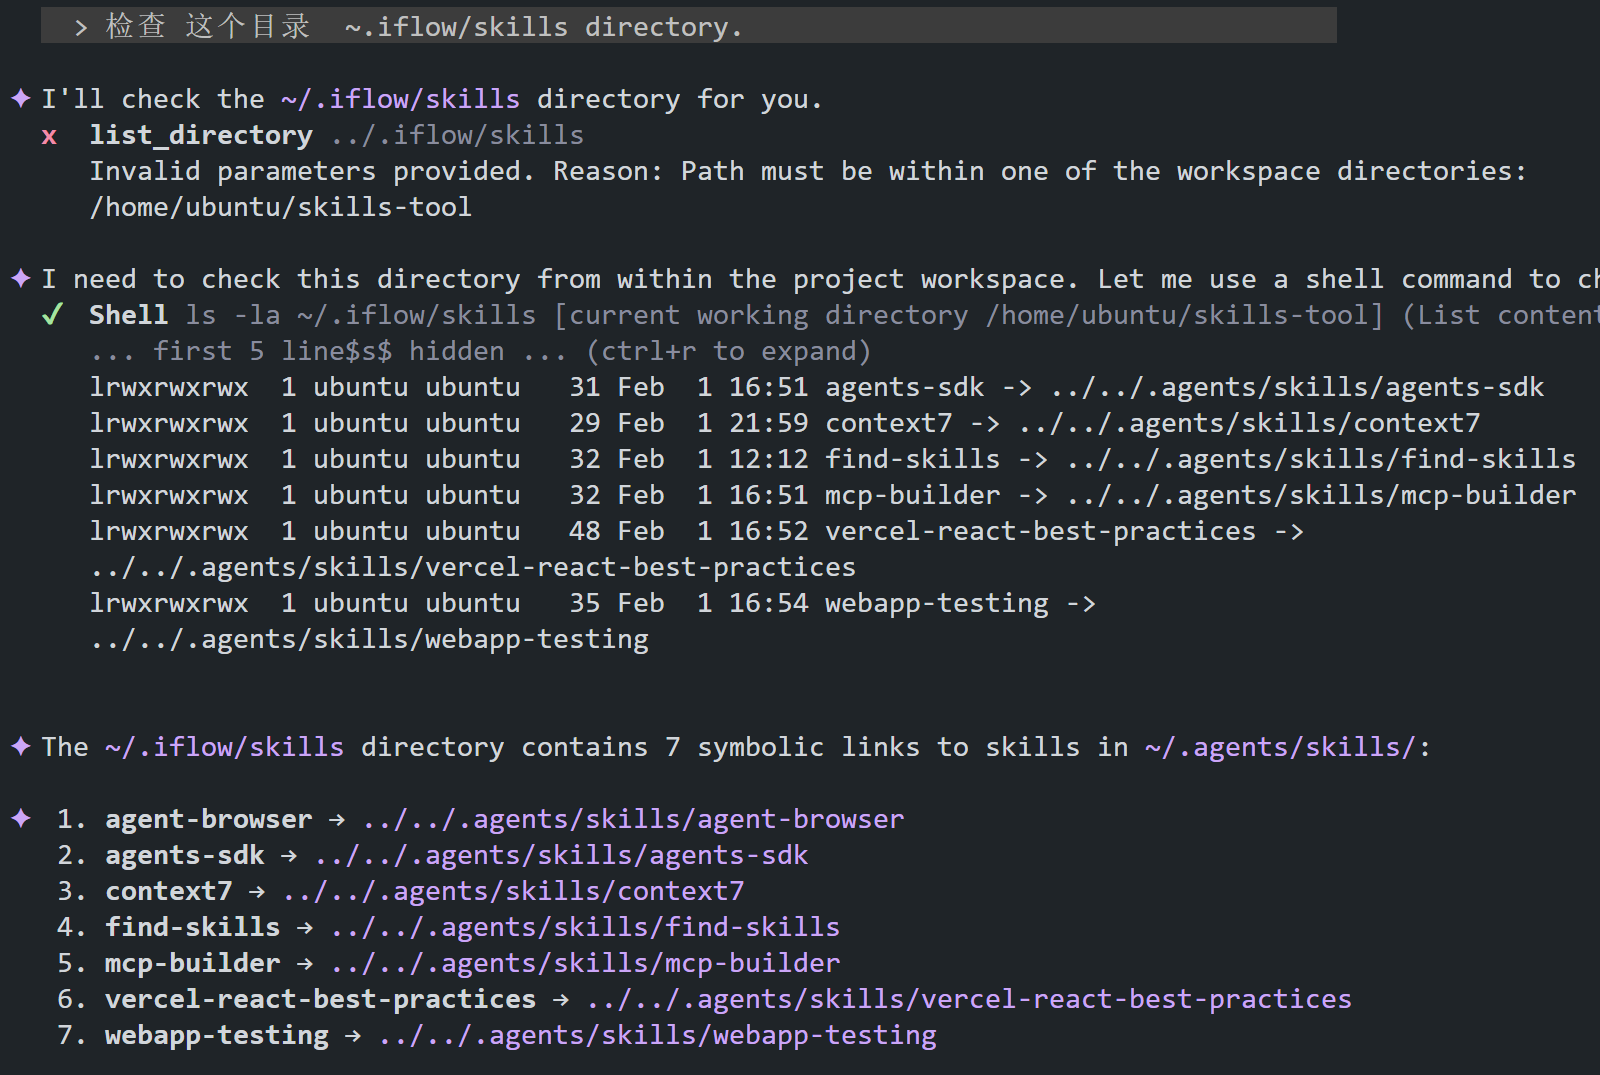The image size is (1600, 1075).
Task: Open the ../../.agents/skills/webapp-testing path in item 7
Action: (657, 1035)
